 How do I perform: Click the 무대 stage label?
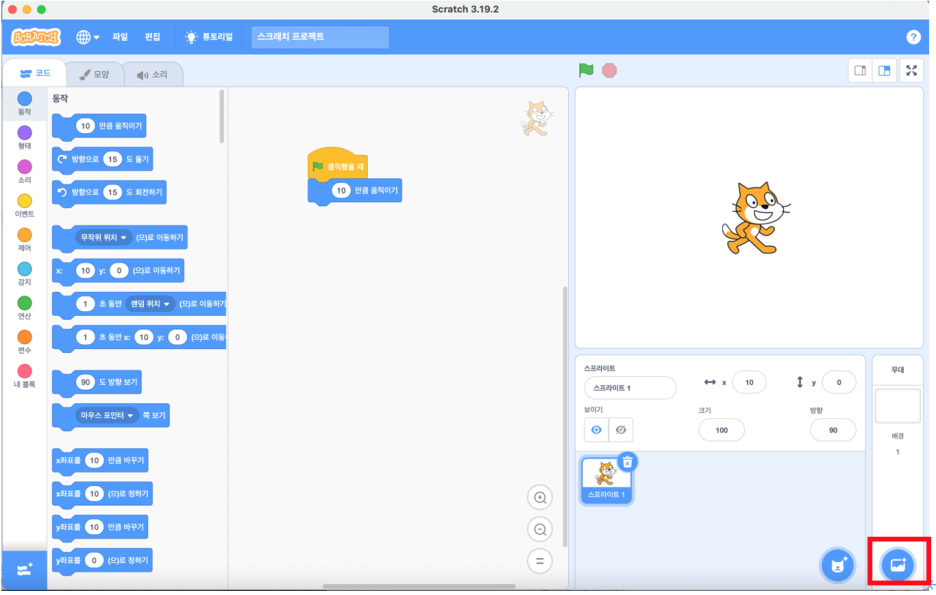pos(897,370)
